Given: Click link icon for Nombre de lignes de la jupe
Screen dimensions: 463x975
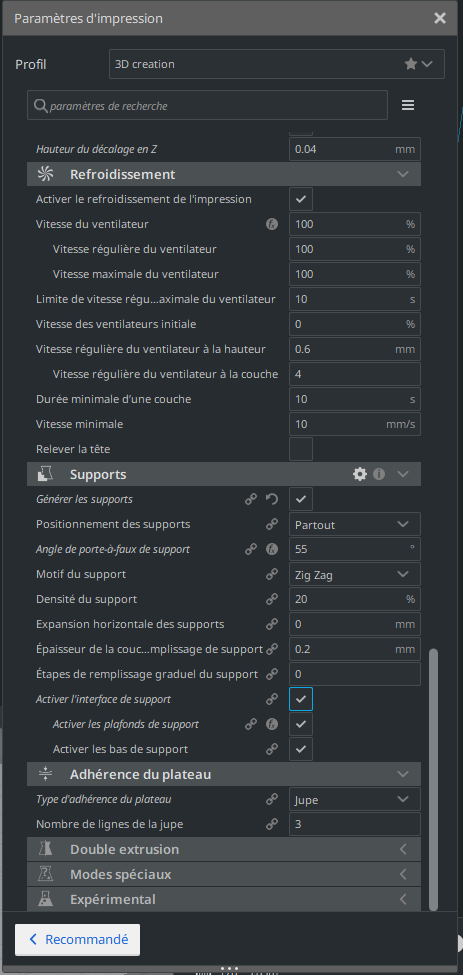Looking at the screenshot, I should (x=272, y=825).
